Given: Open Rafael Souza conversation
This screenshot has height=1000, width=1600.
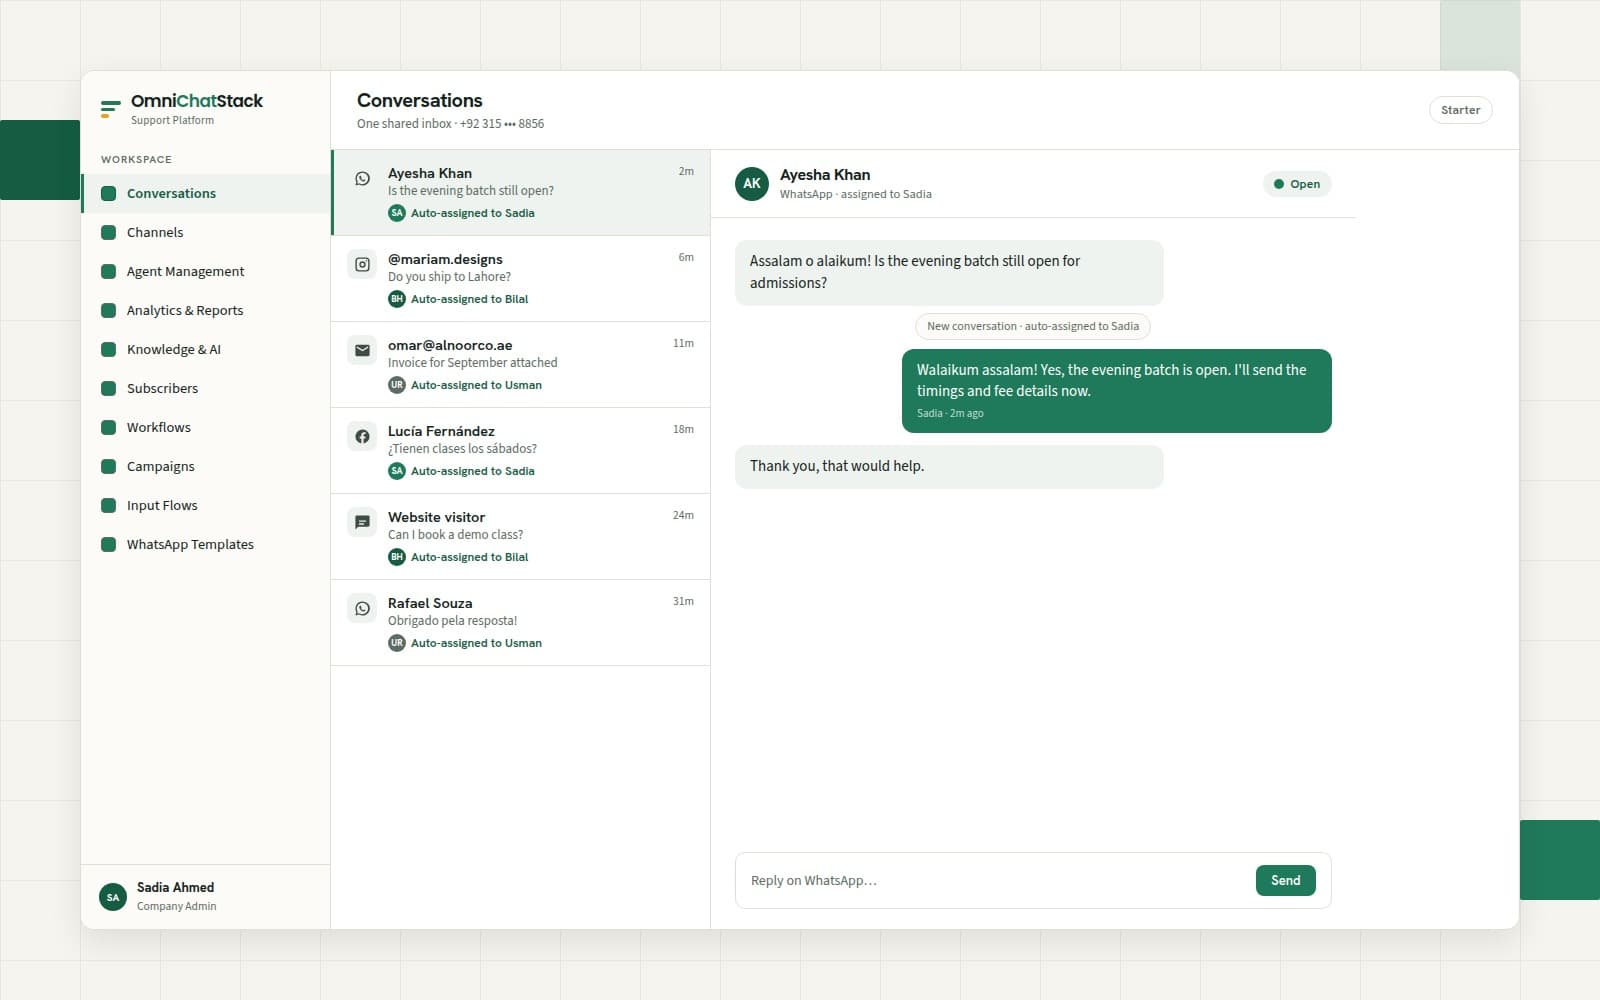Looking at the screenshot, I should click(520, 623).
